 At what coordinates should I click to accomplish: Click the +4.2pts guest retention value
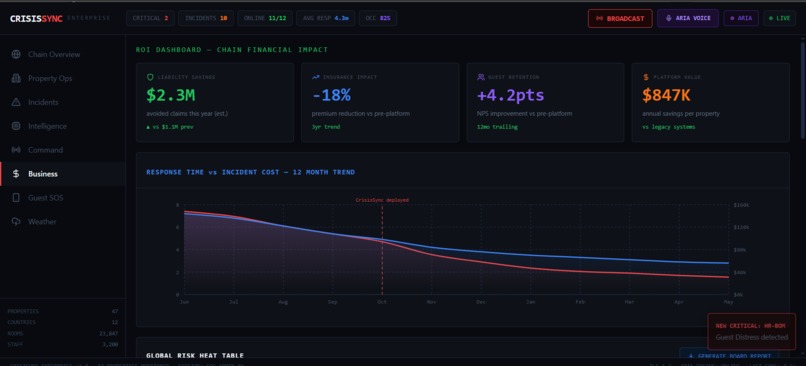click(510, 95)
